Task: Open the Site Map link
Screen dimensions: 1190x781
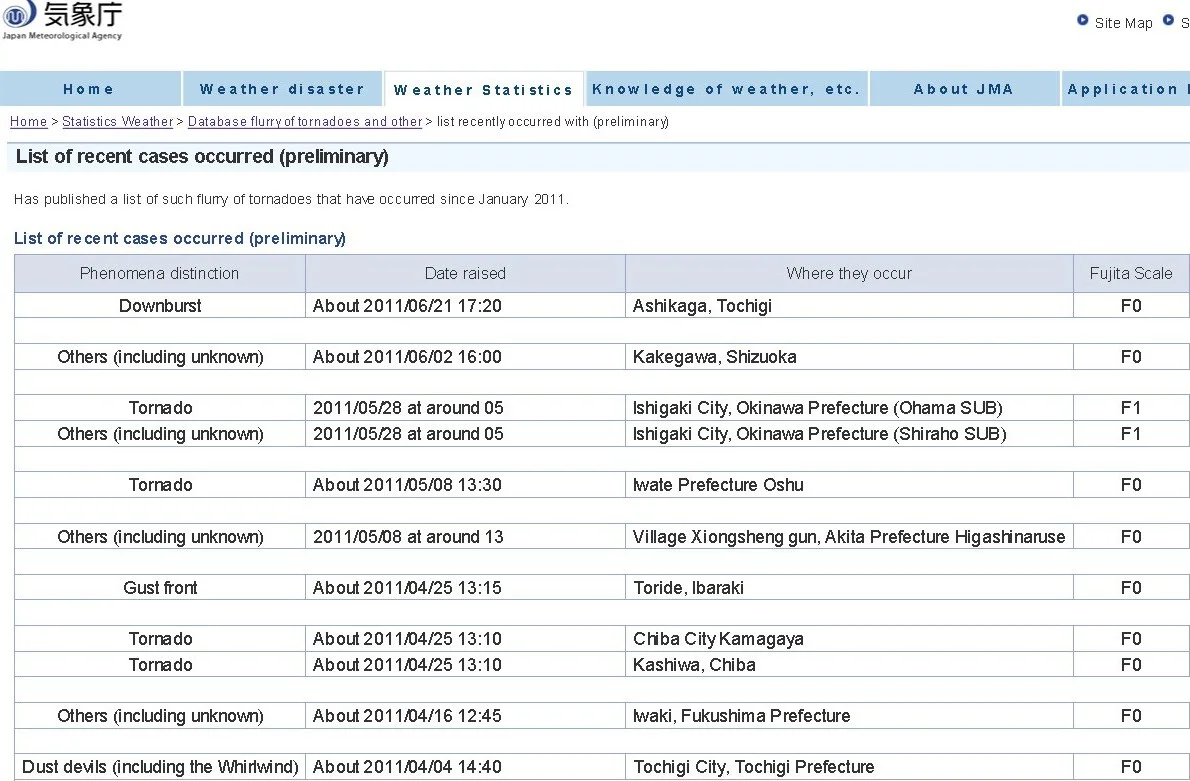Action: (x=1123, y=23)
